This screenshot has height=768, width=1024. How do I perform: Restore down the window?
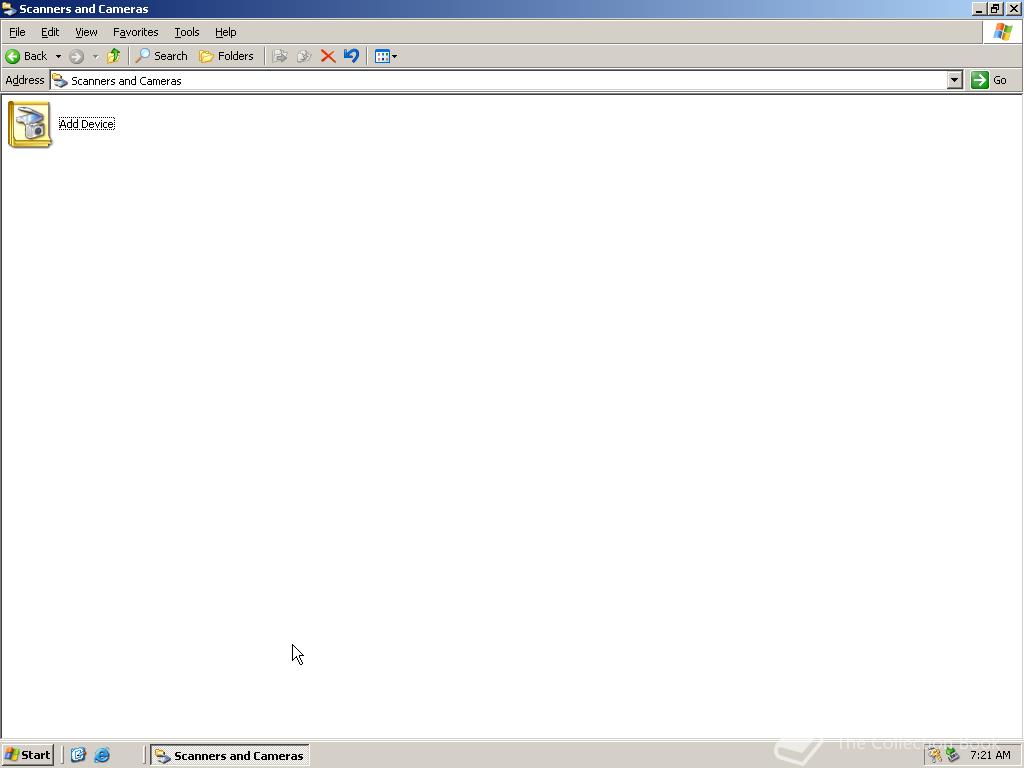click(x=995, y=9)
